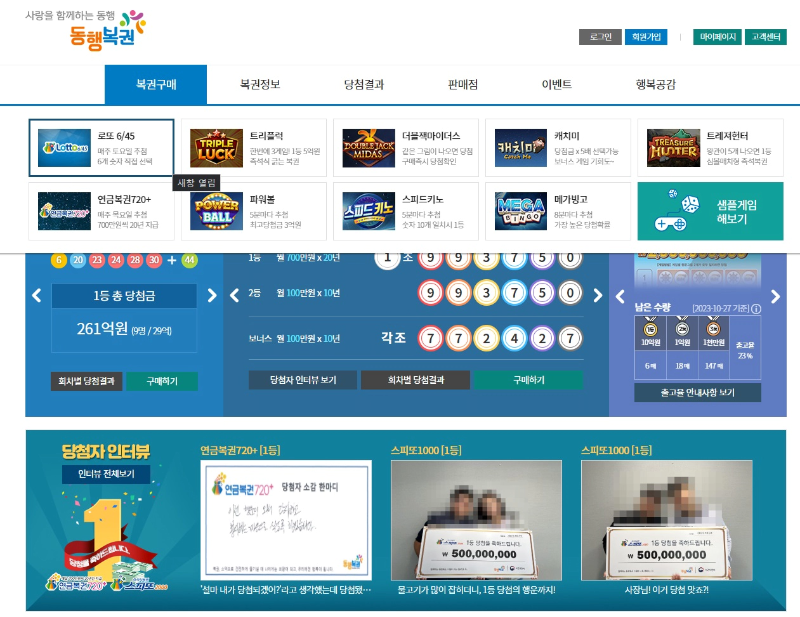This screenshot has height=617, width=800.
Task: Click 당첨자 인터뷰 보기 button
Action: pos(303,380)
